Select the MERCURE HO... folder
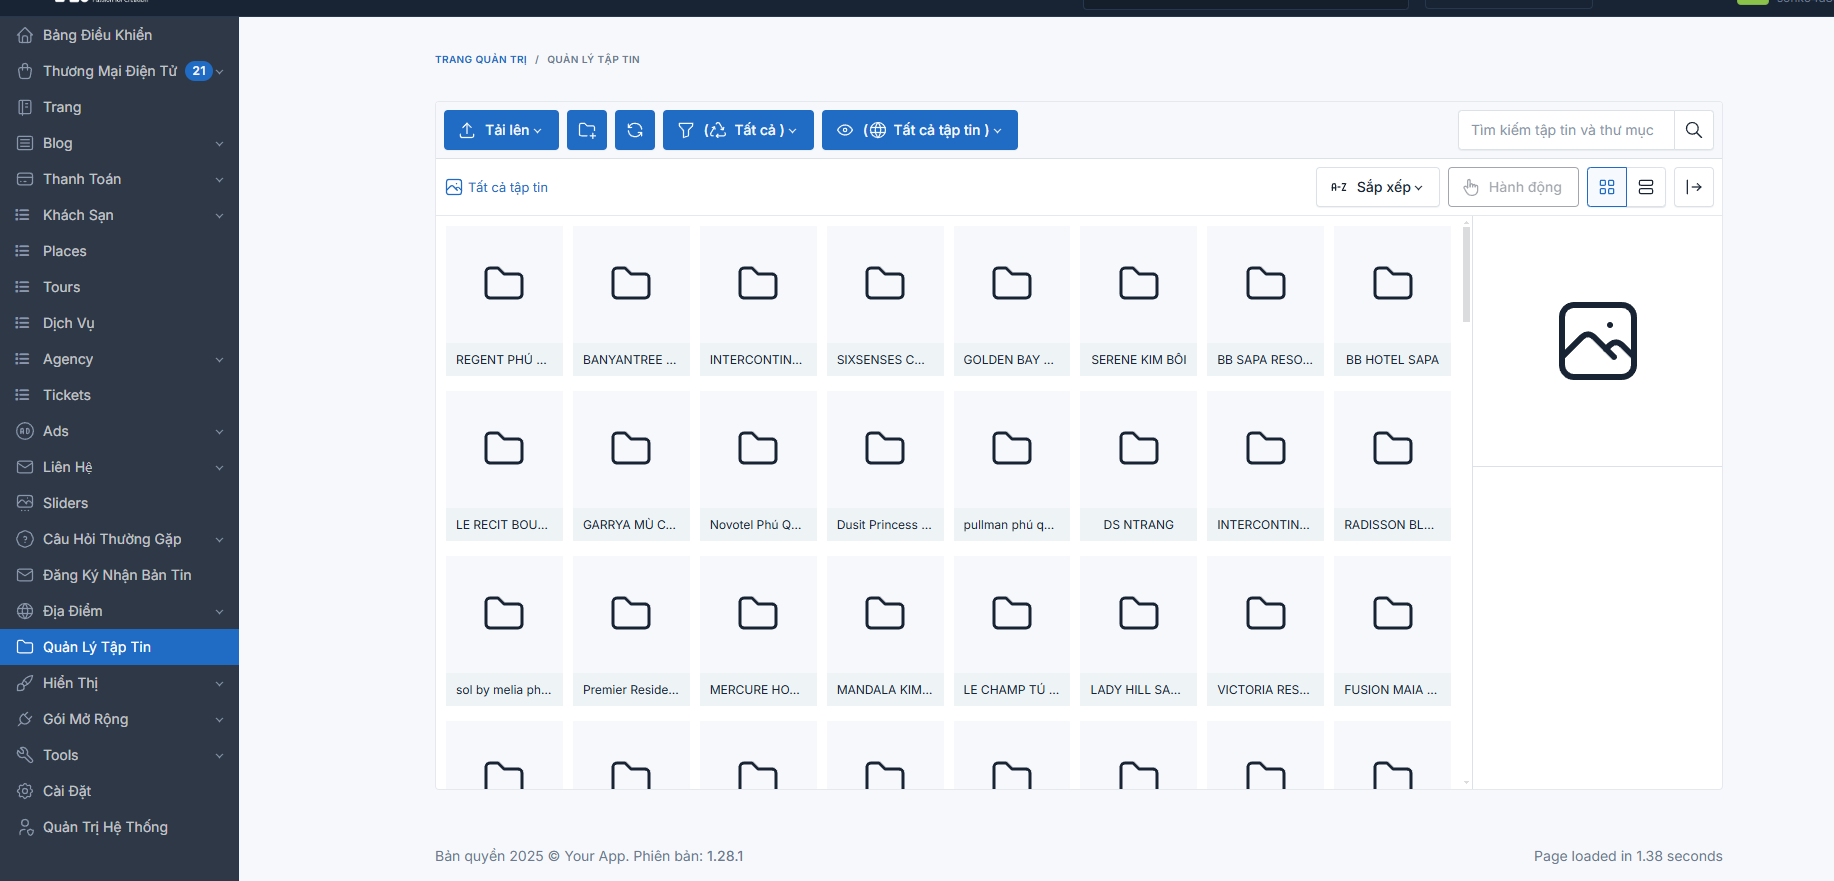The width and height of the screenshot is (1834, 881). [x=758, y=631]
